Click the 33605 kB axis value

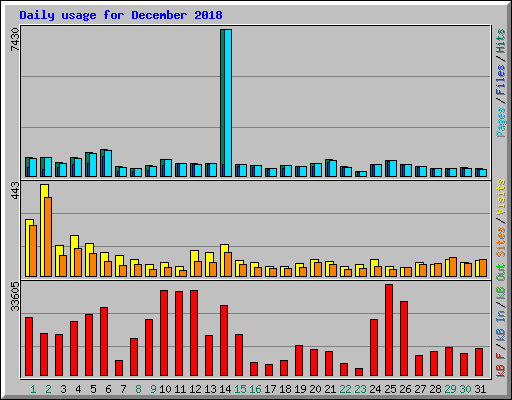coord(15,296)
